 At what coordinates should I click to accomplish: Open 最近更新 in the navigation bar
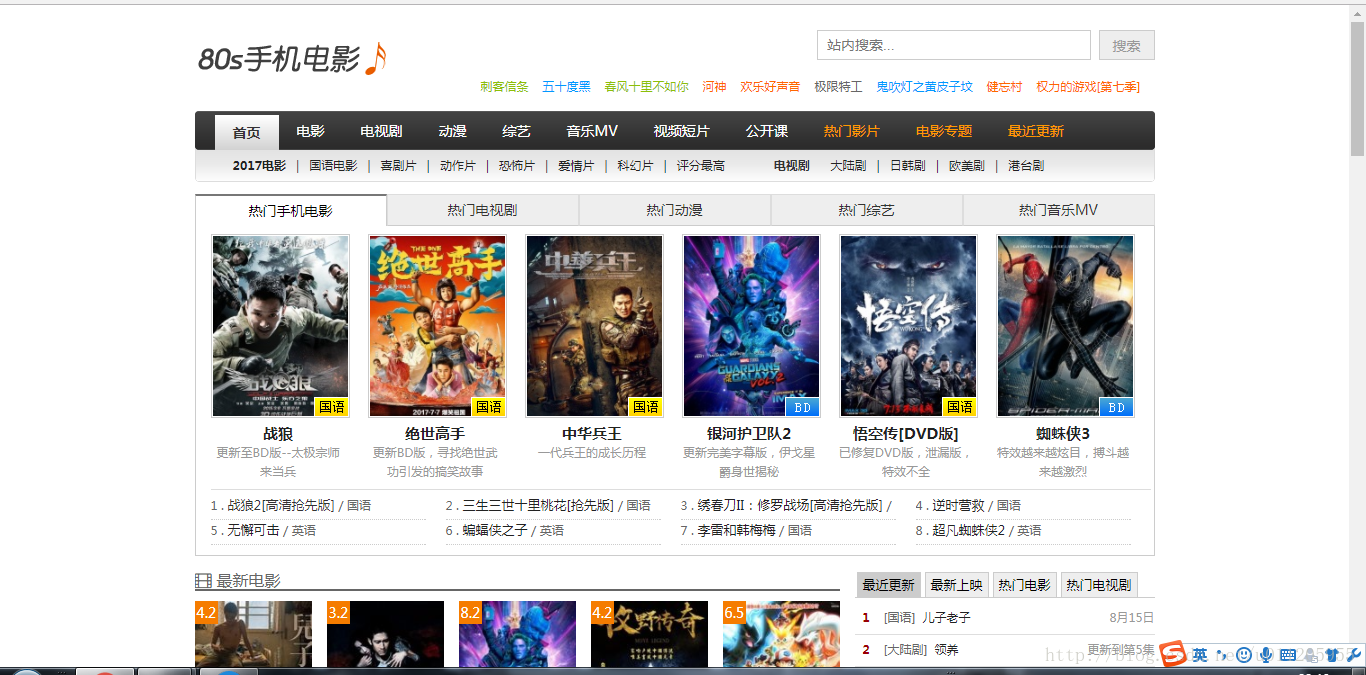click(1035, 131)
